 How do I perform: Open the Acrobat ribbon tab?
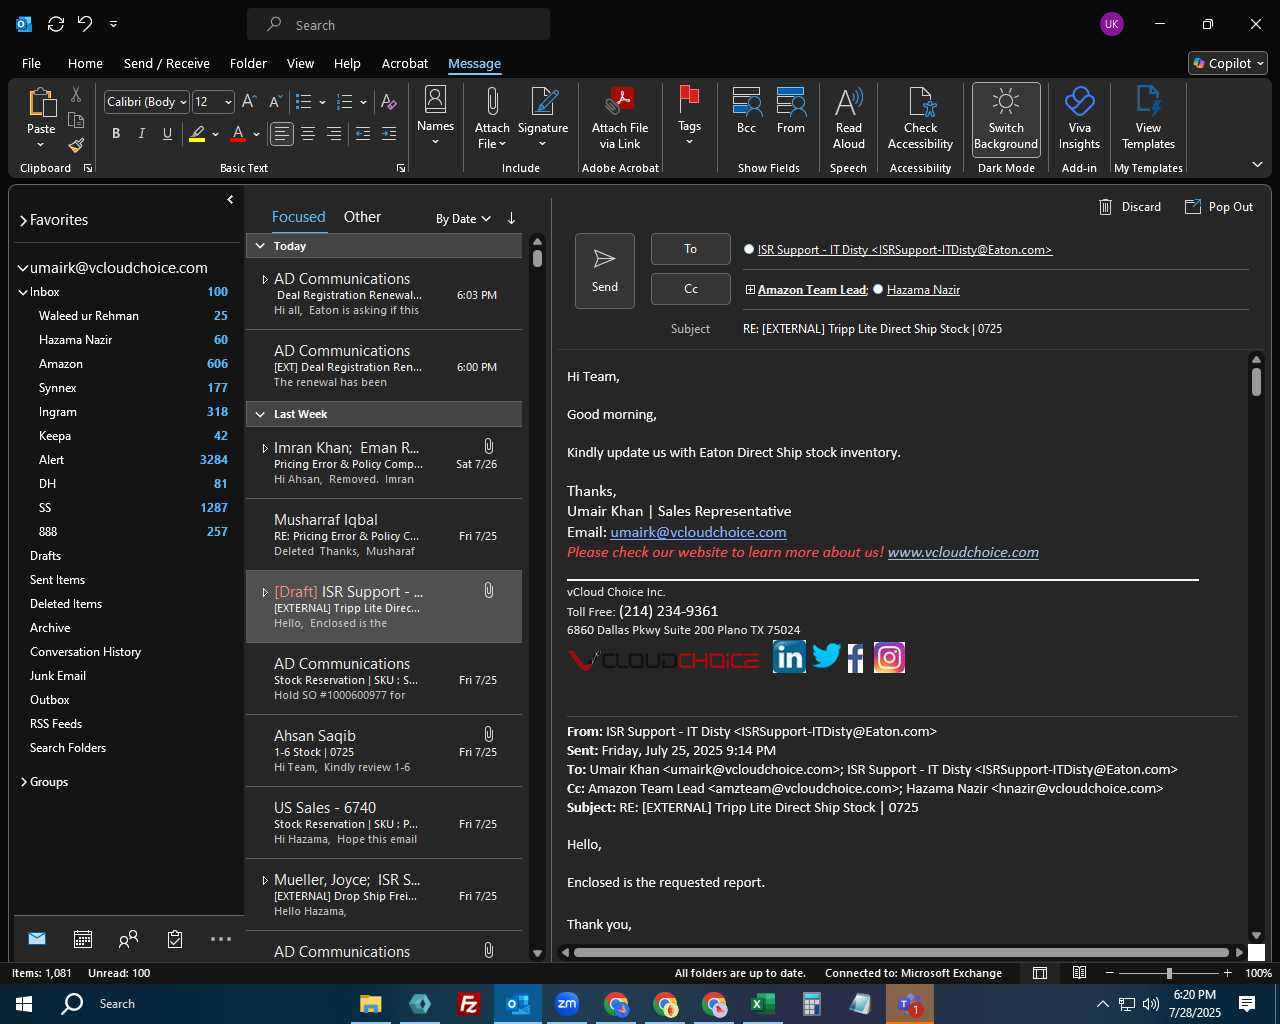click(405, 63)
